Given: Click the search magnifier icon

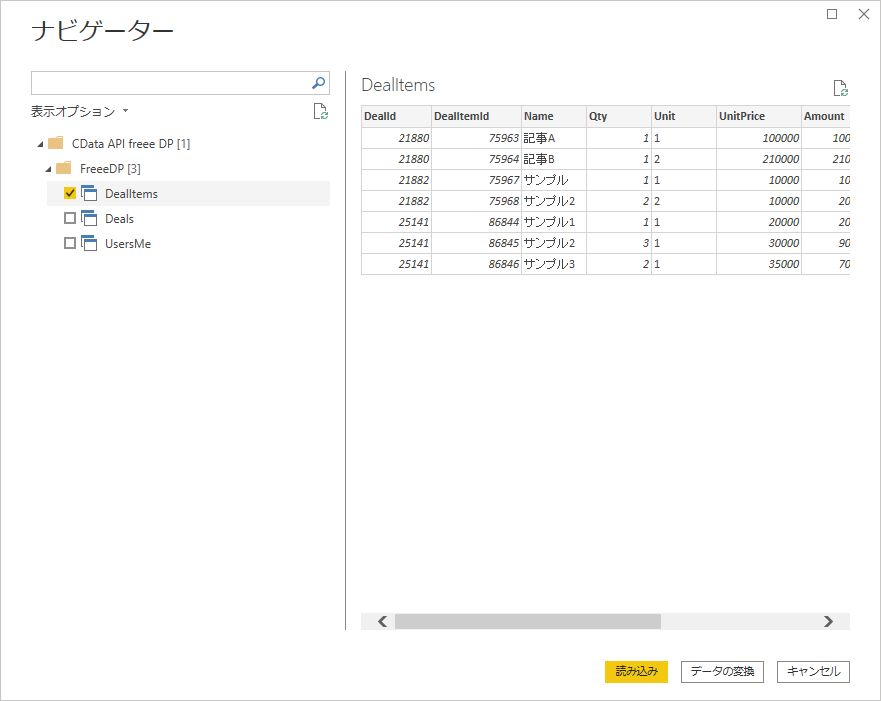Looking at the screenshot, I should [318, 83].
